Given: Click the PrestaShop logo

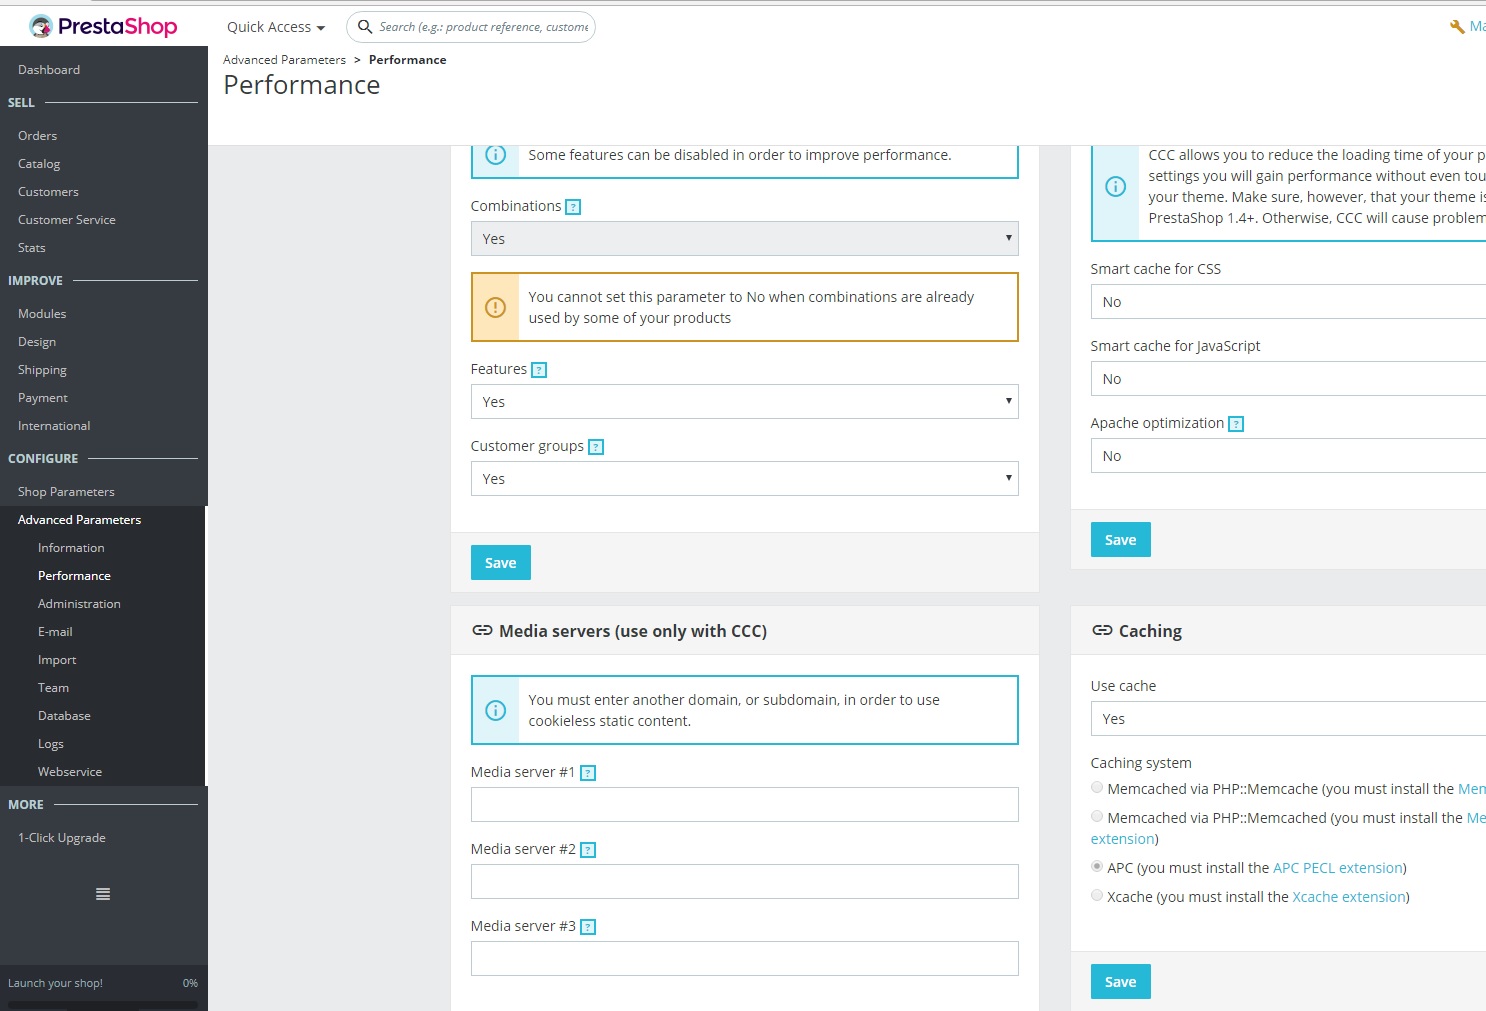Looking at the screenshot, I should click(103, 27).
